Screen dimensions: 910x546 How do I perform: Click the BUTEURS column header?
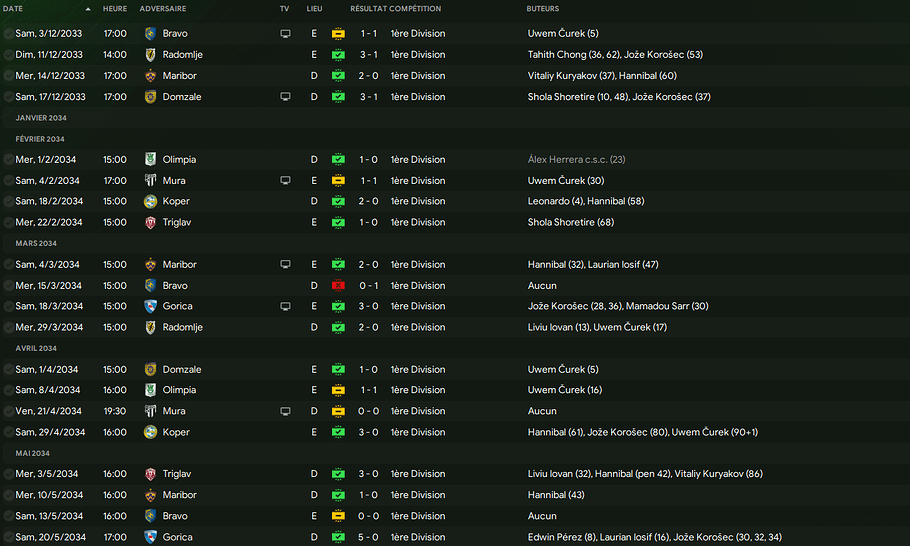542,9
